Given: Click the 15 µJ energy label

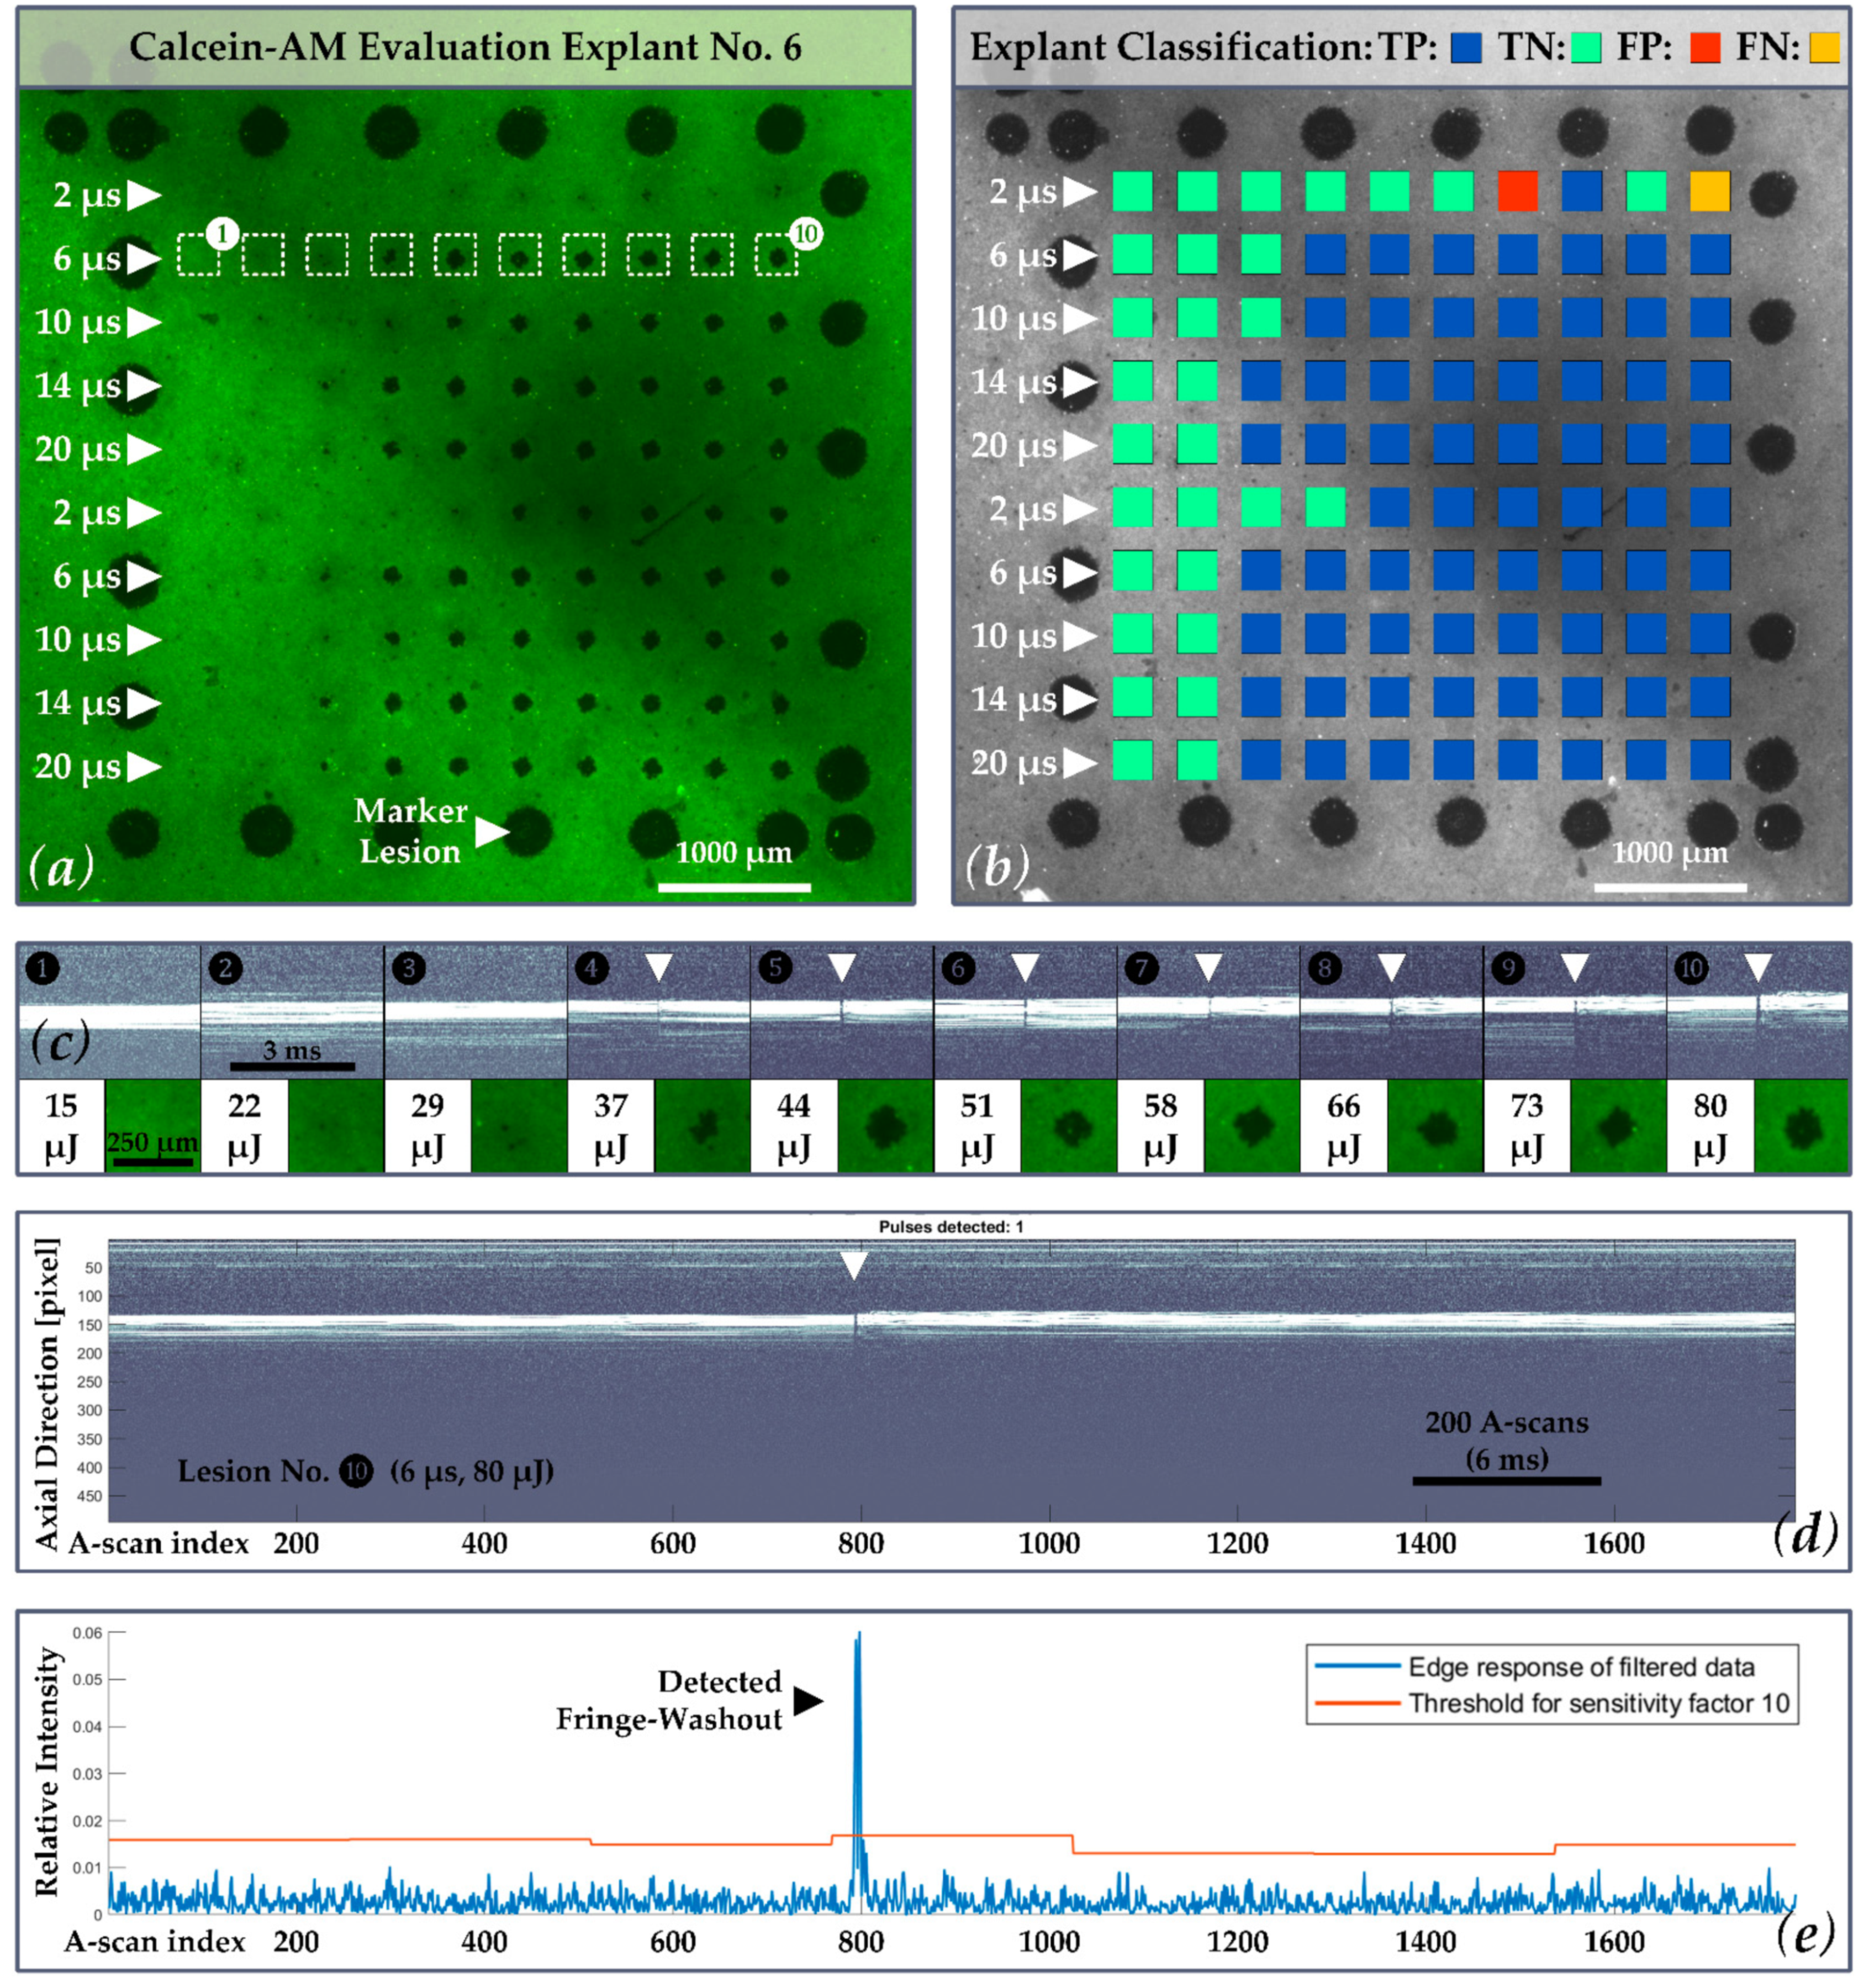Looking at the screenshot, I should click(61, 1126).
